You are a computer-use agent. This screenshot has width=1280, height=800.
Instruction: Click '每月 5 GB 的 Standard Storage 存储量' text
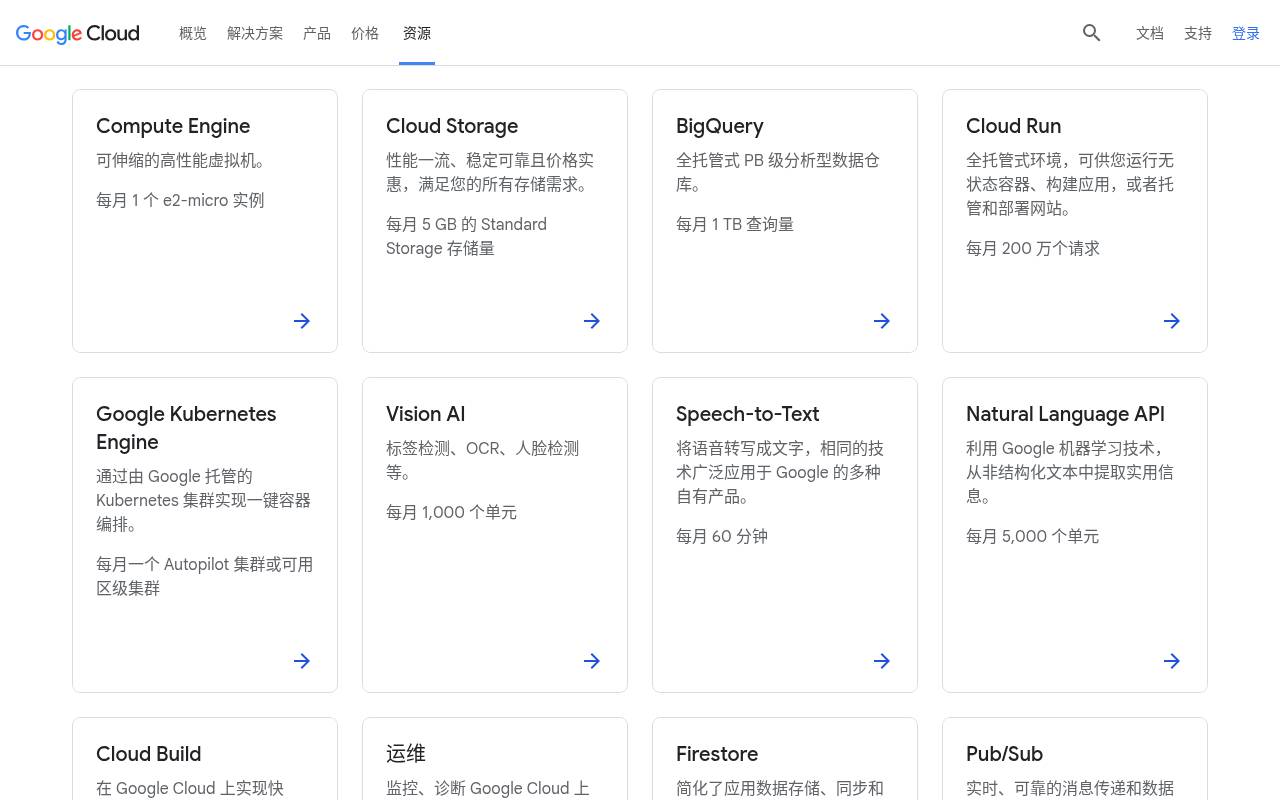pyautogui.click(x=467, y=236)
